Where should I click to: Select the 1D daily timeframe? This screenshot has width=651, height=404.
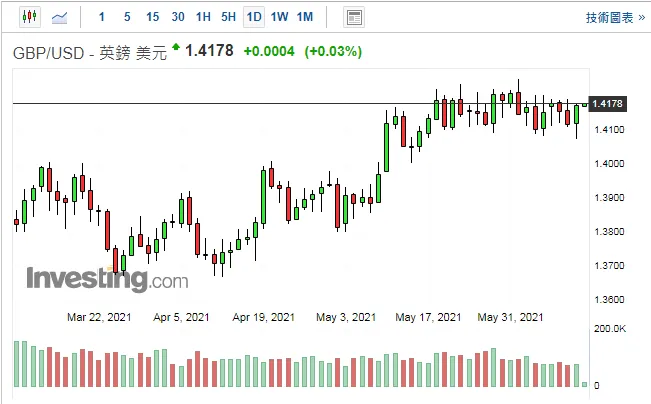pyautogui.click(x=254, y=17)
